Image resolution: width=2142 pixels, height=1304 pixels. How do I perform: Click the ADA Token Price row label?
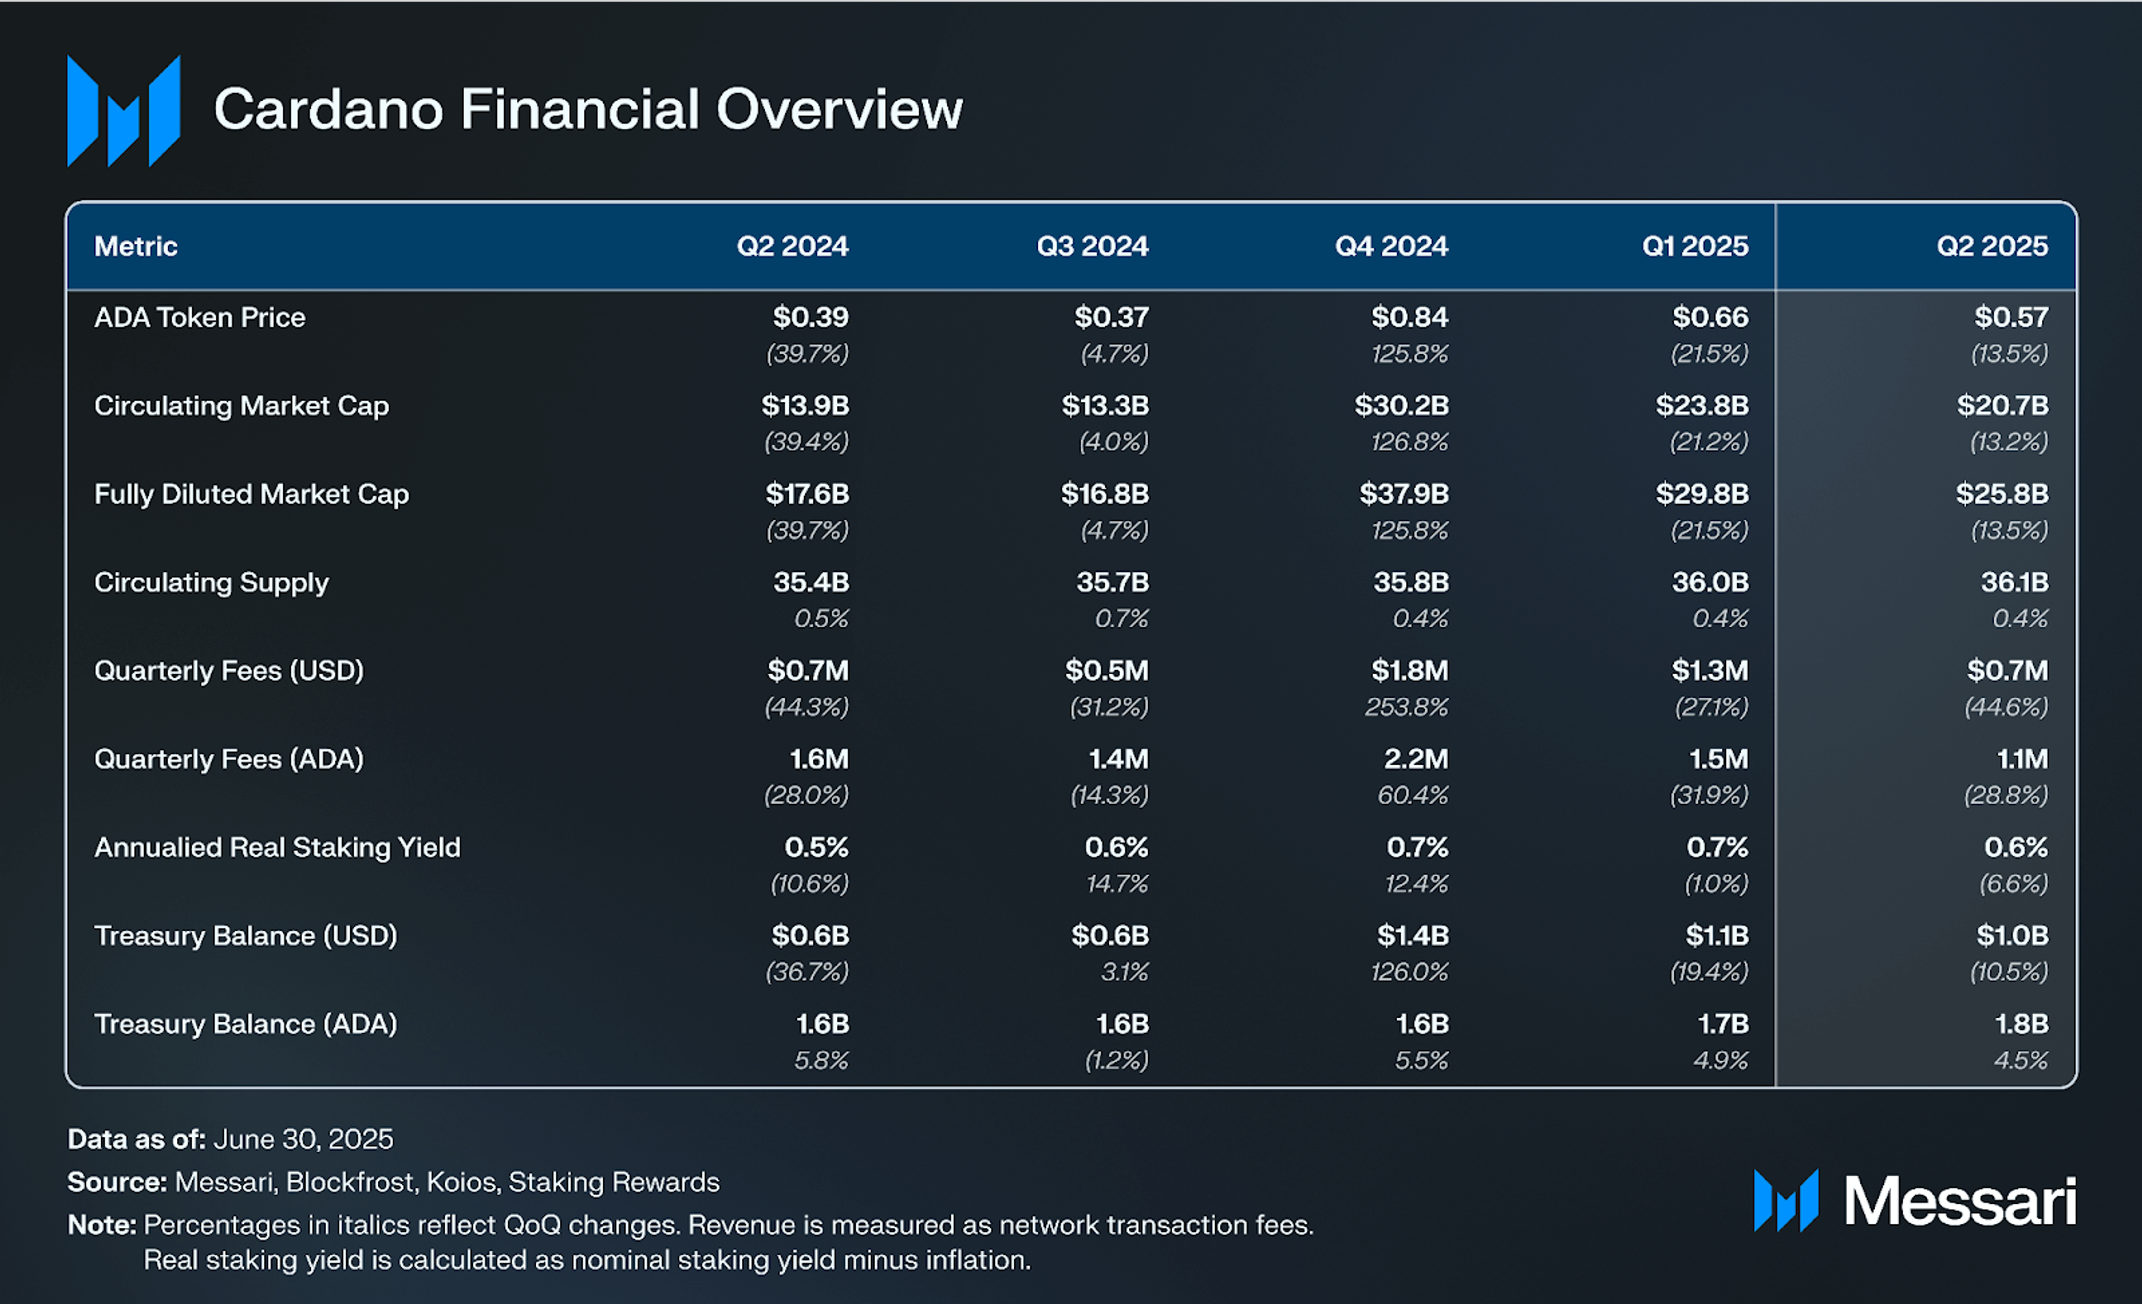pos(200,317)
